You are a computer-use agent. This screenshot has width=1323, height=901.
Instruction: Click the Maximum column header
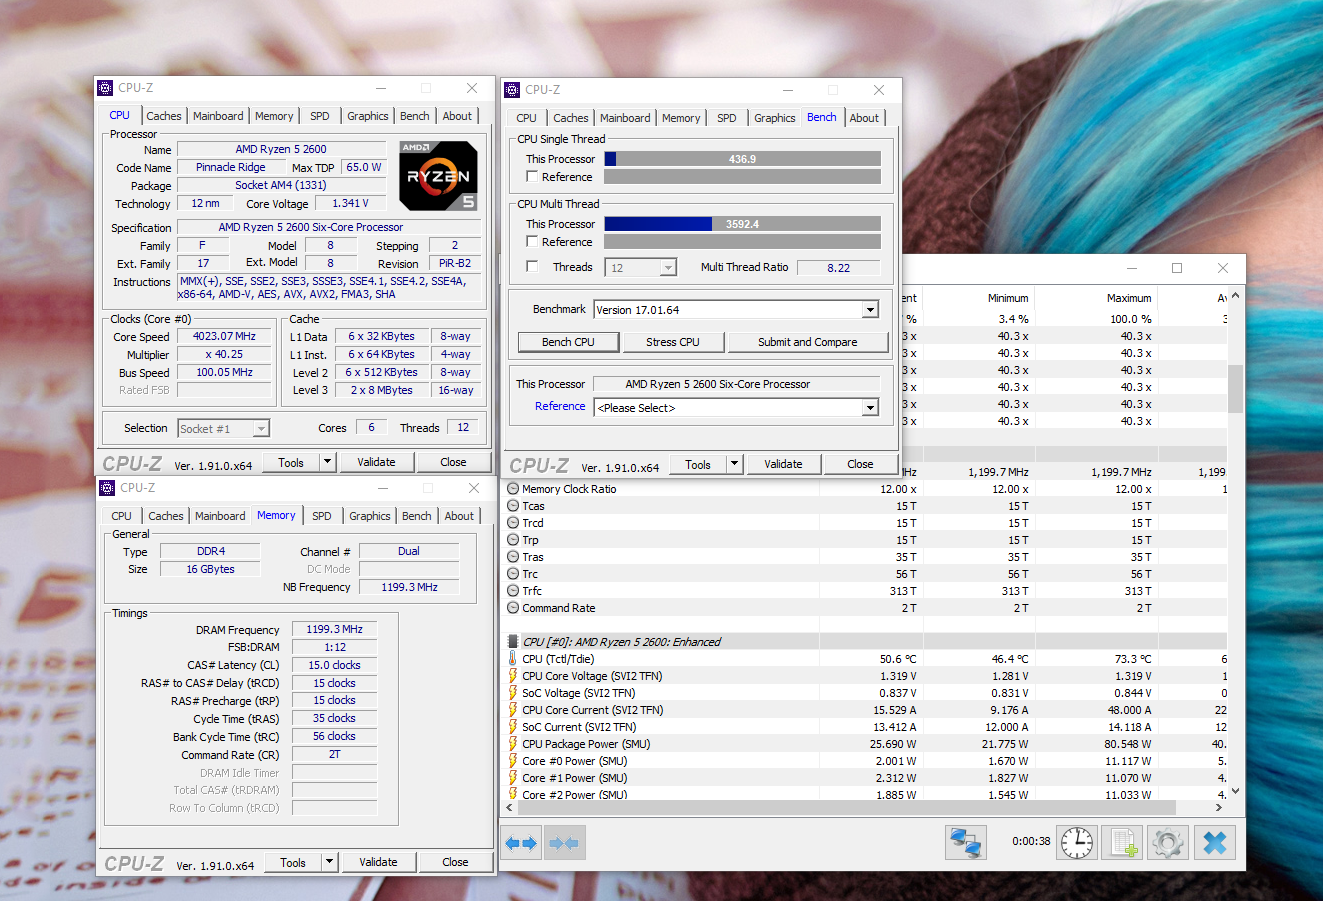click(1130, 298)
